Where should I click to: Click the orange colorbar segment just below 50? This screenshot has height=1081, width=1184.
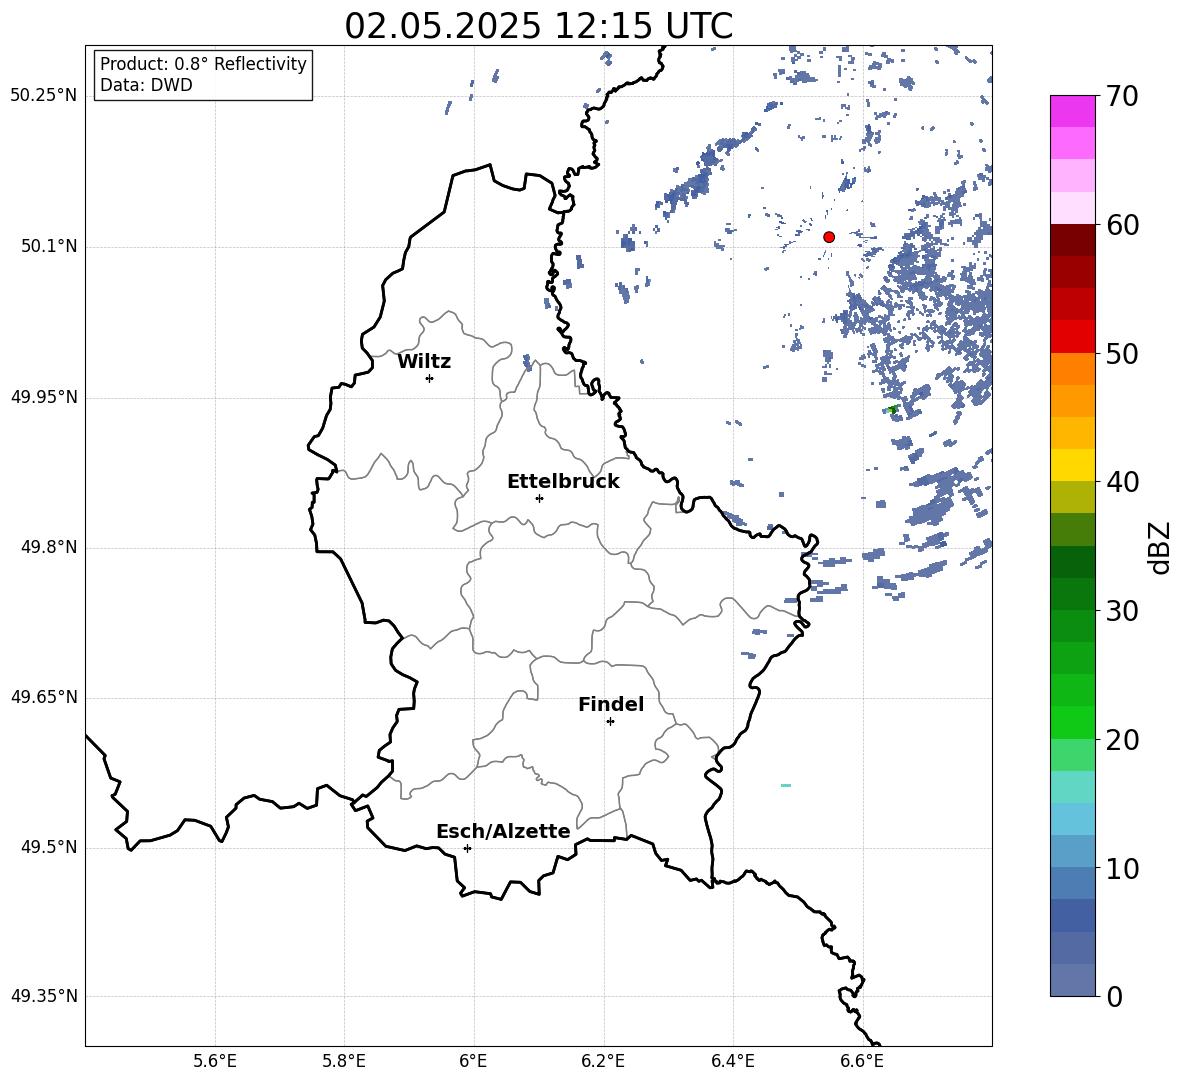1072,369
